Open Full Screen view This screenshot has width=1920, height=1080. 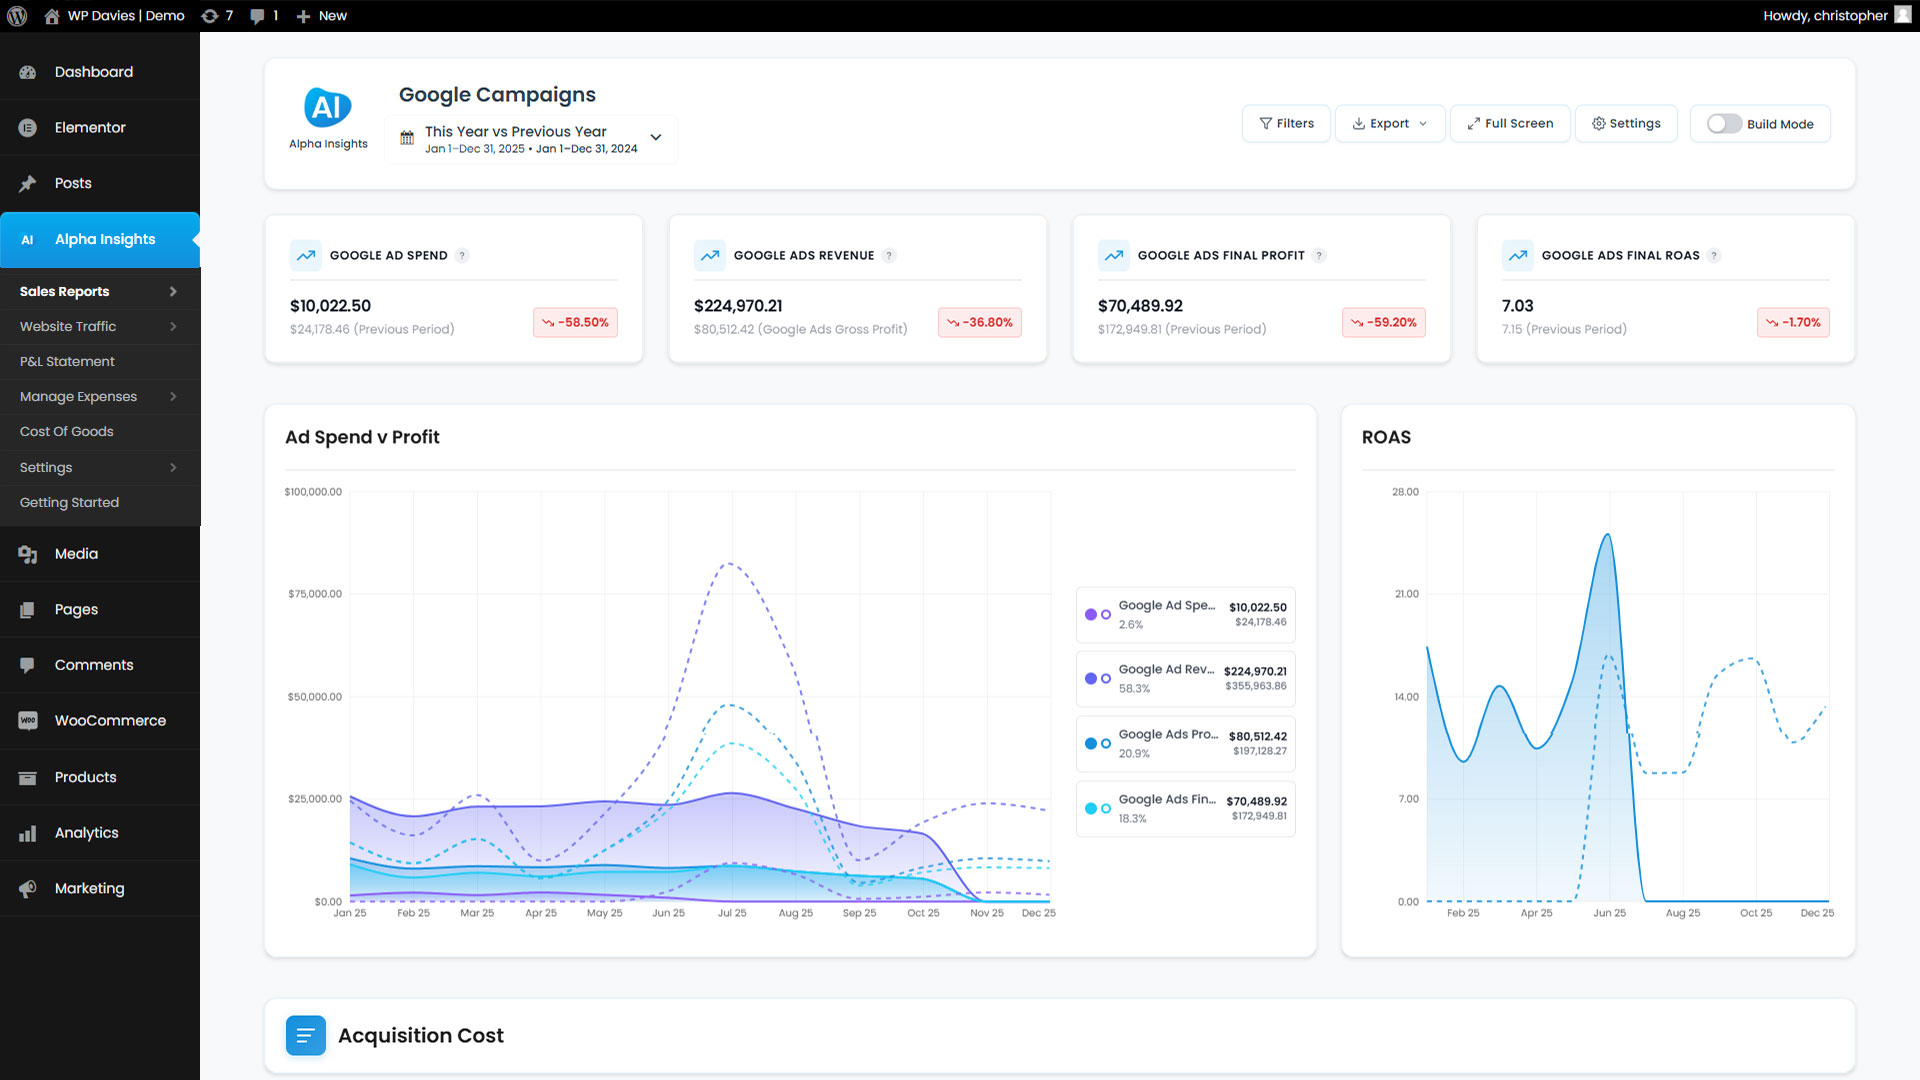[x=1510, y=124]
